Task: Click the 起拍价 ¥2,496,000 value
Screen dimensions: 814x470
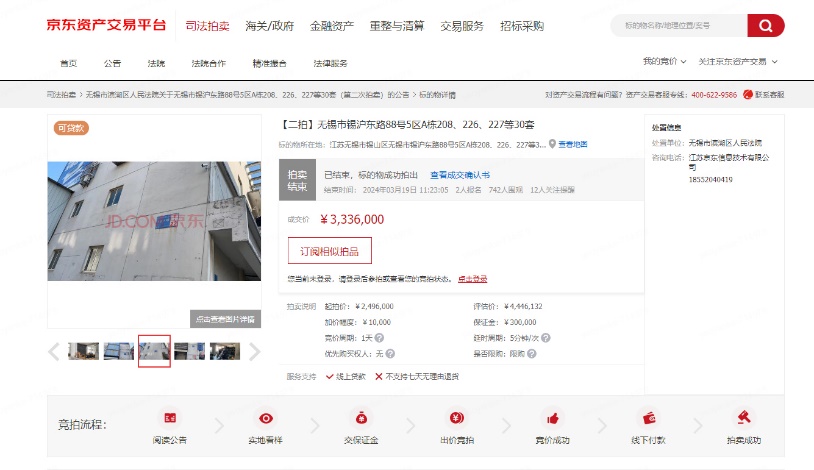Action: click(x=374, y=306)
